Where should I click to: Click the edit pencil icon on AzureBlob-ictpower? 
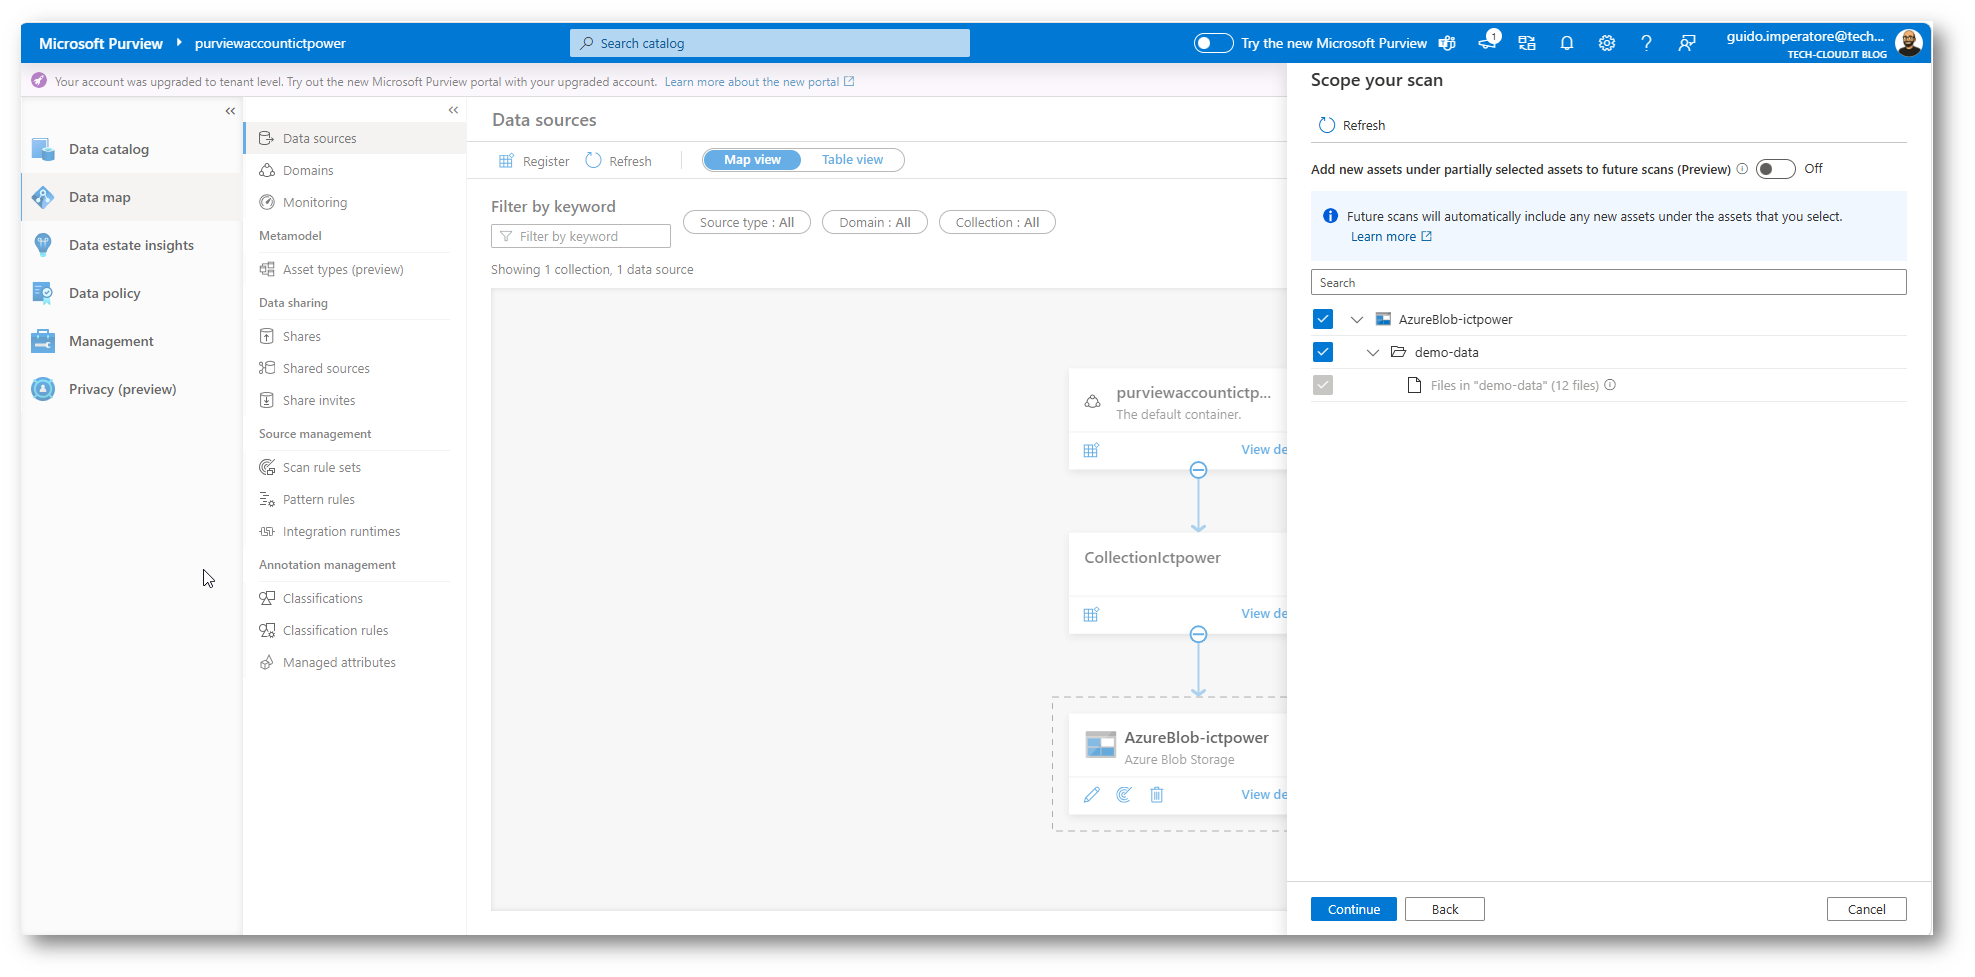(x=1091, y=795)
